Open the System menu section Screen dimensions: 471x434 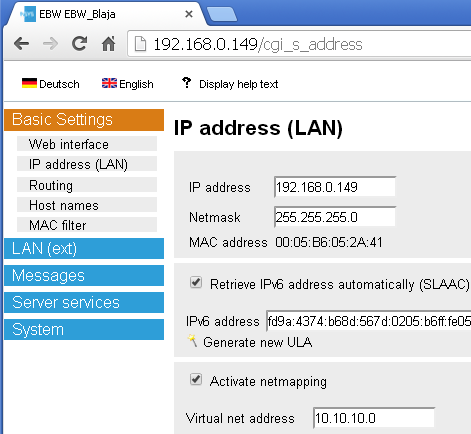point(84,329)
